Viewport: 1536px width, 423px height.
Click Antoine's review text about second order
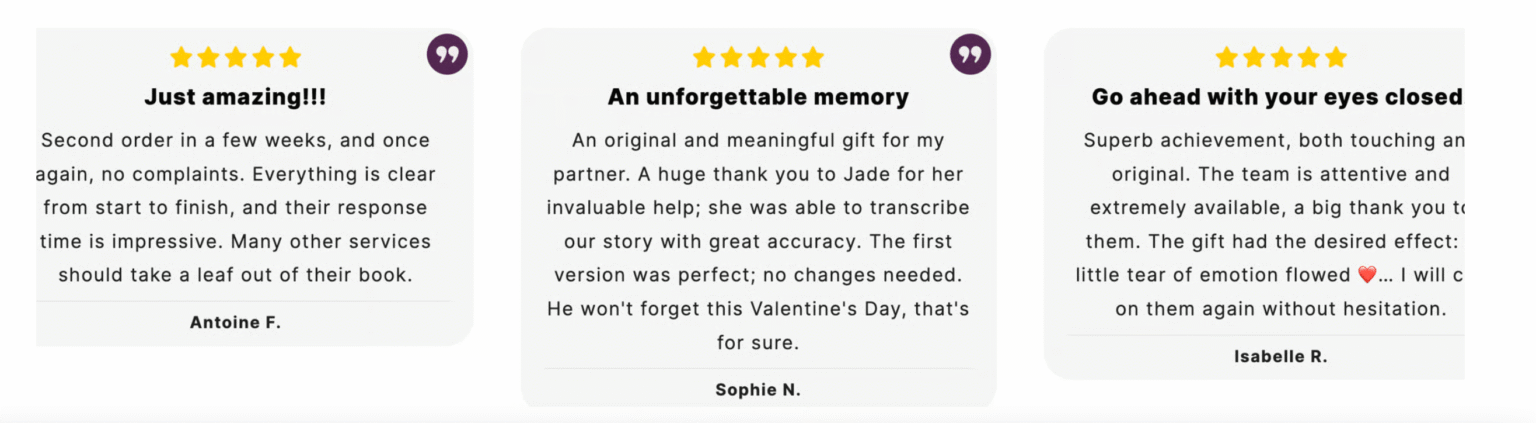pyautogui.click(x=236, y=207)
